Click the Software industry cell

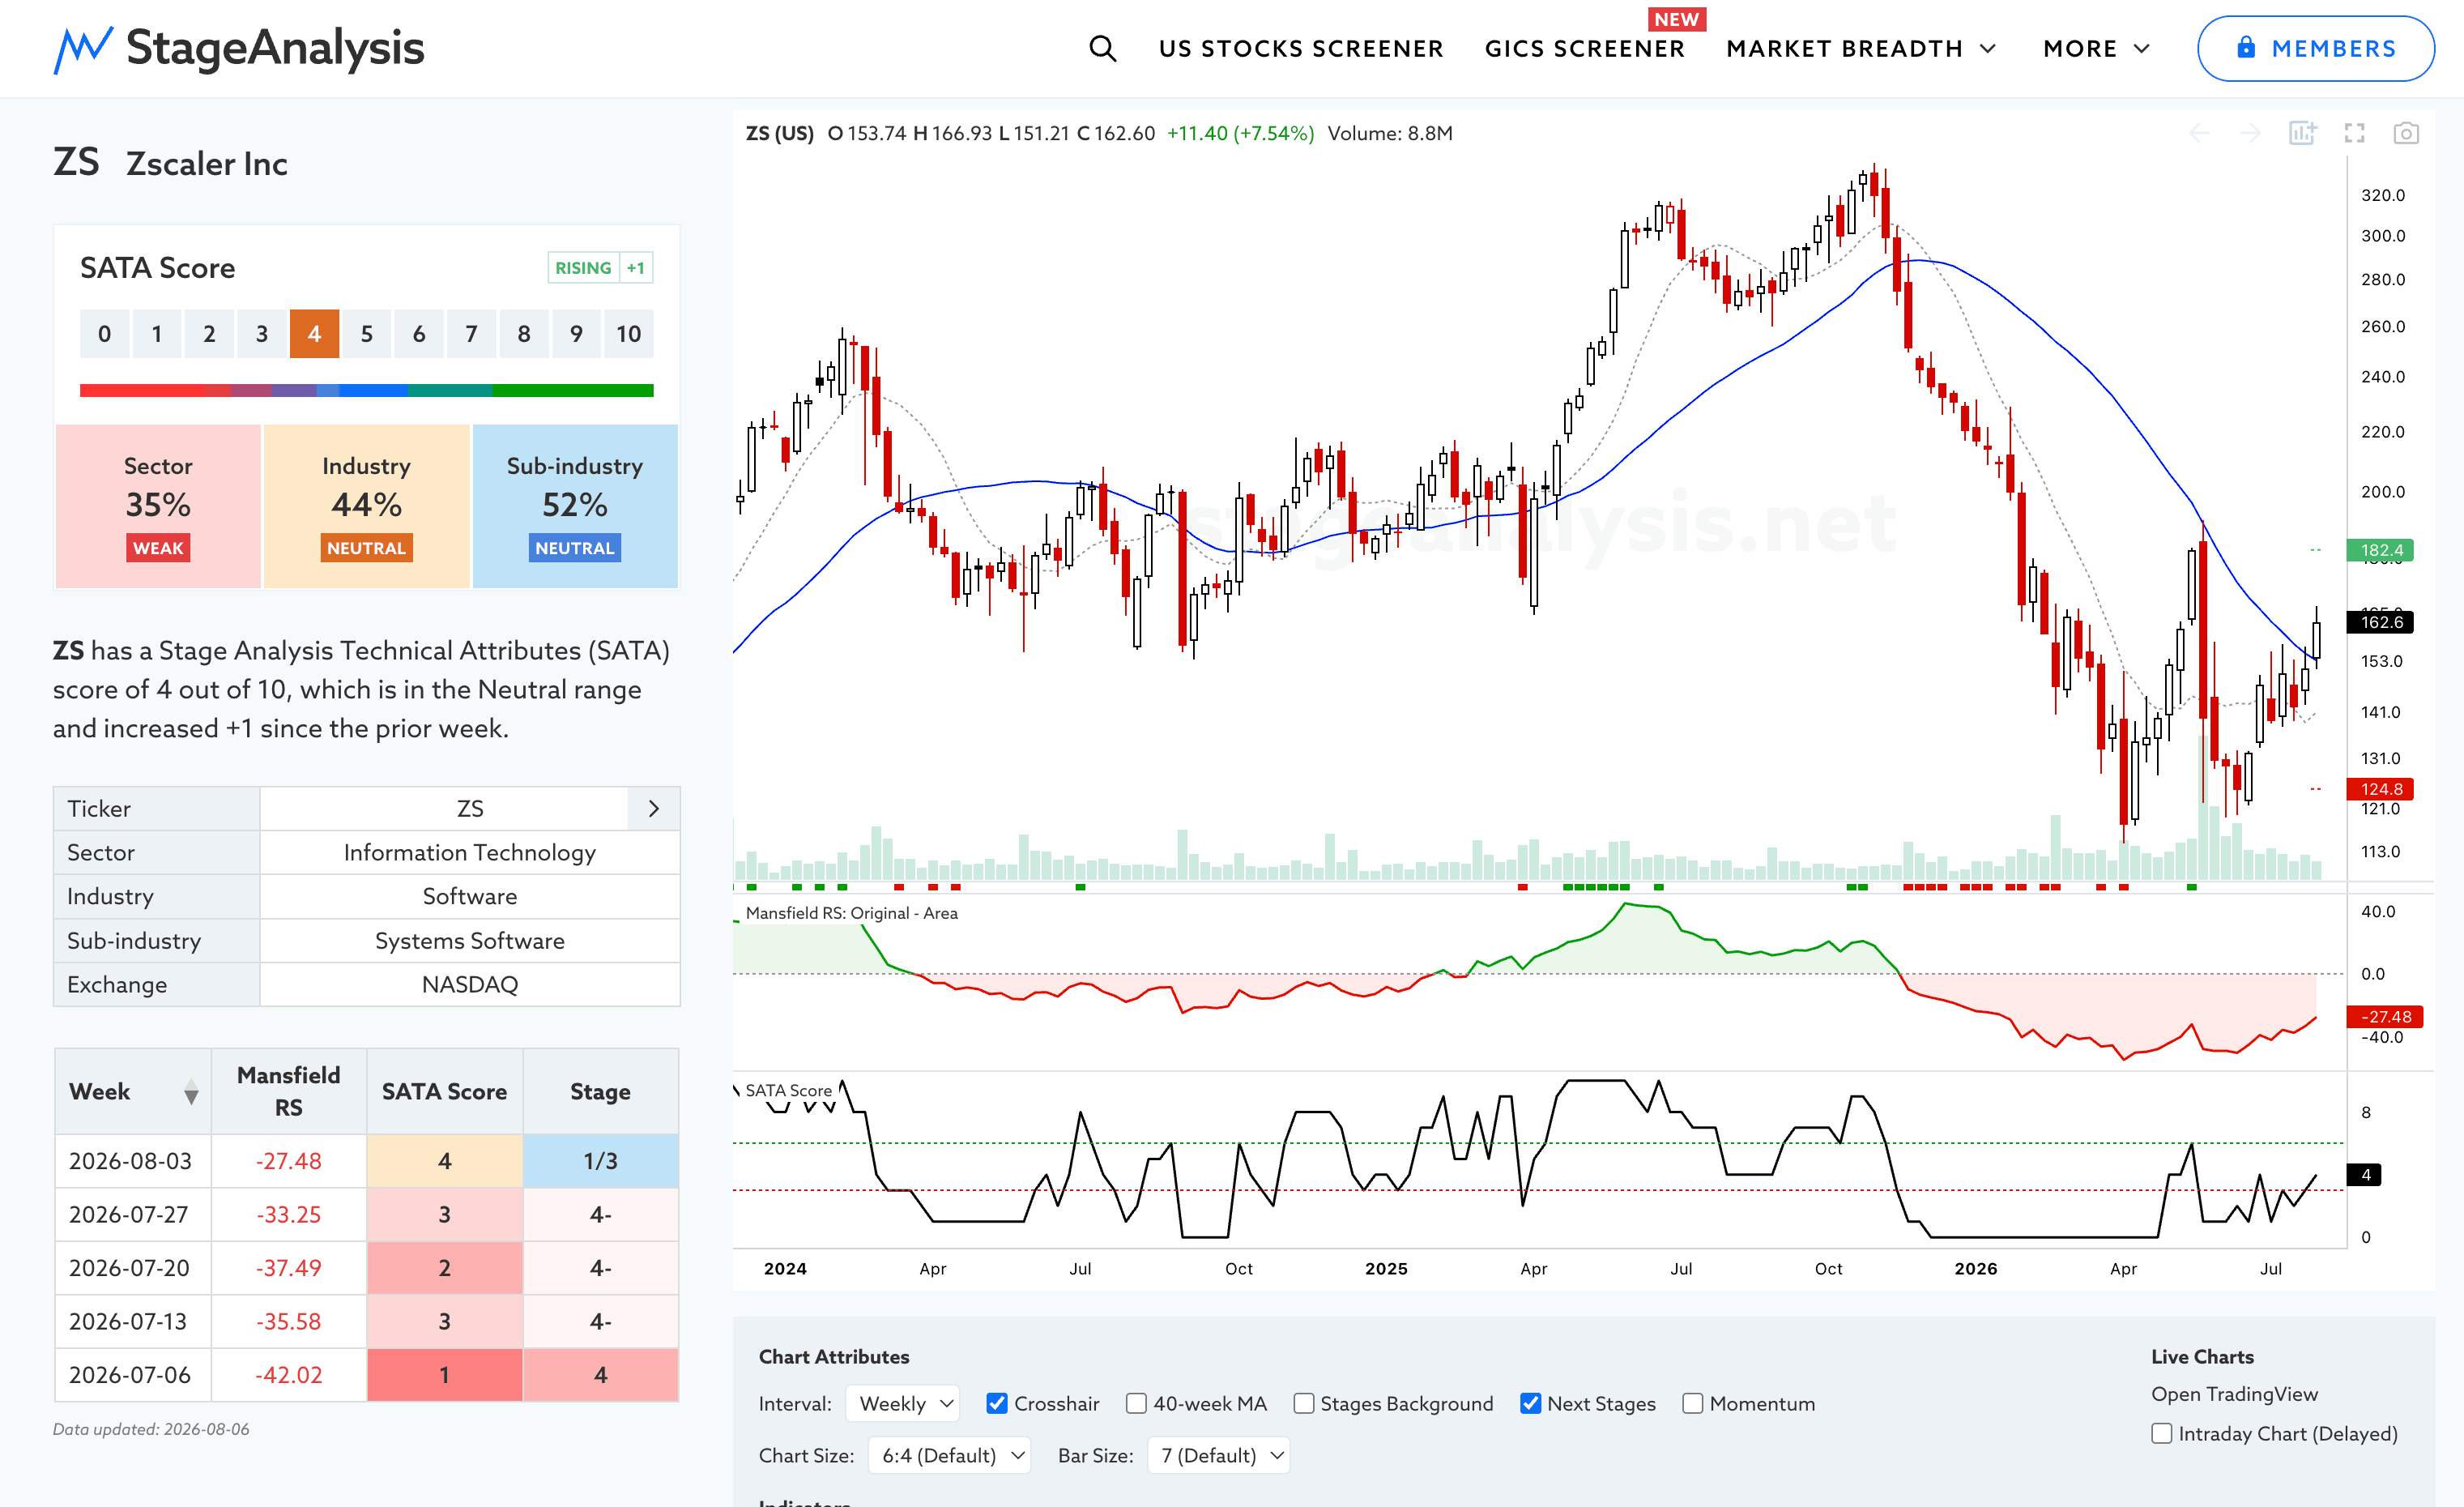click(469, 896)
